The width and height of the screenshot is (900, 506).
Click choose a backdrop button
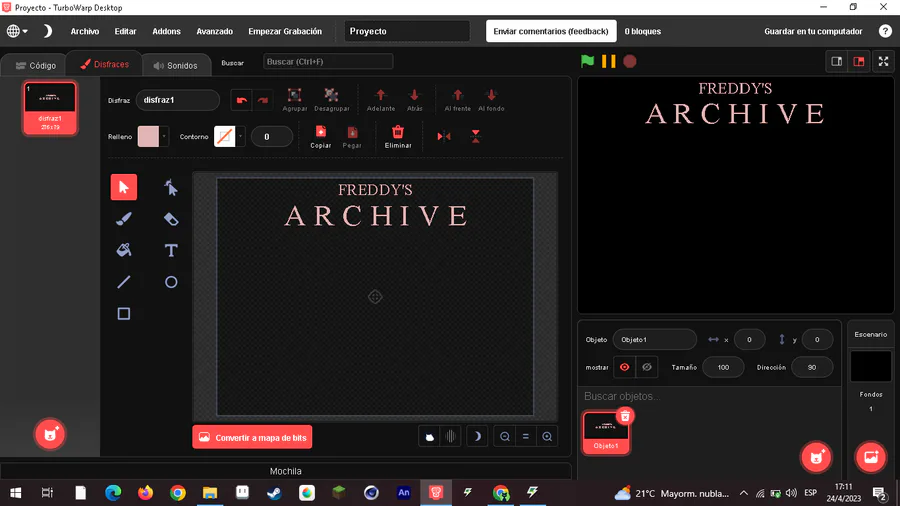pyautogui.click(x=871, y=457)
